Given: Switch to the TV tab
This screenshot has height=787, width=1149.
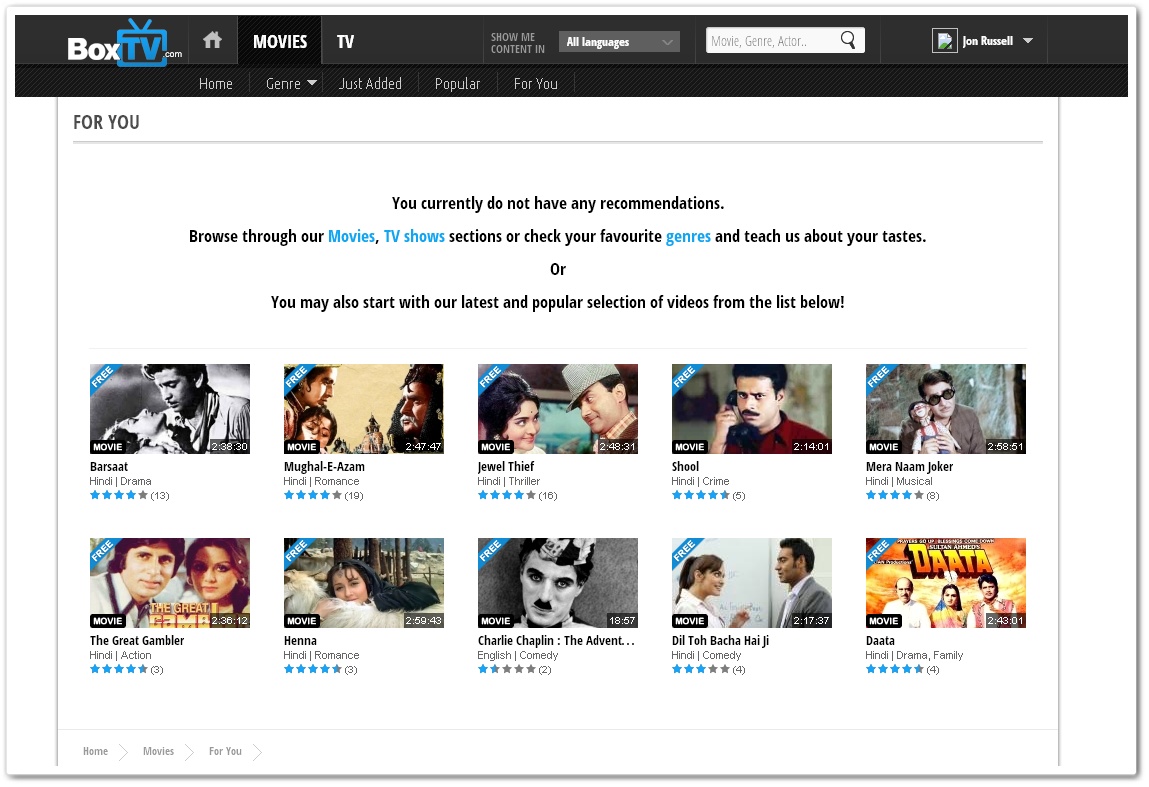Looking at the screenshot, I should click(345, 41).
